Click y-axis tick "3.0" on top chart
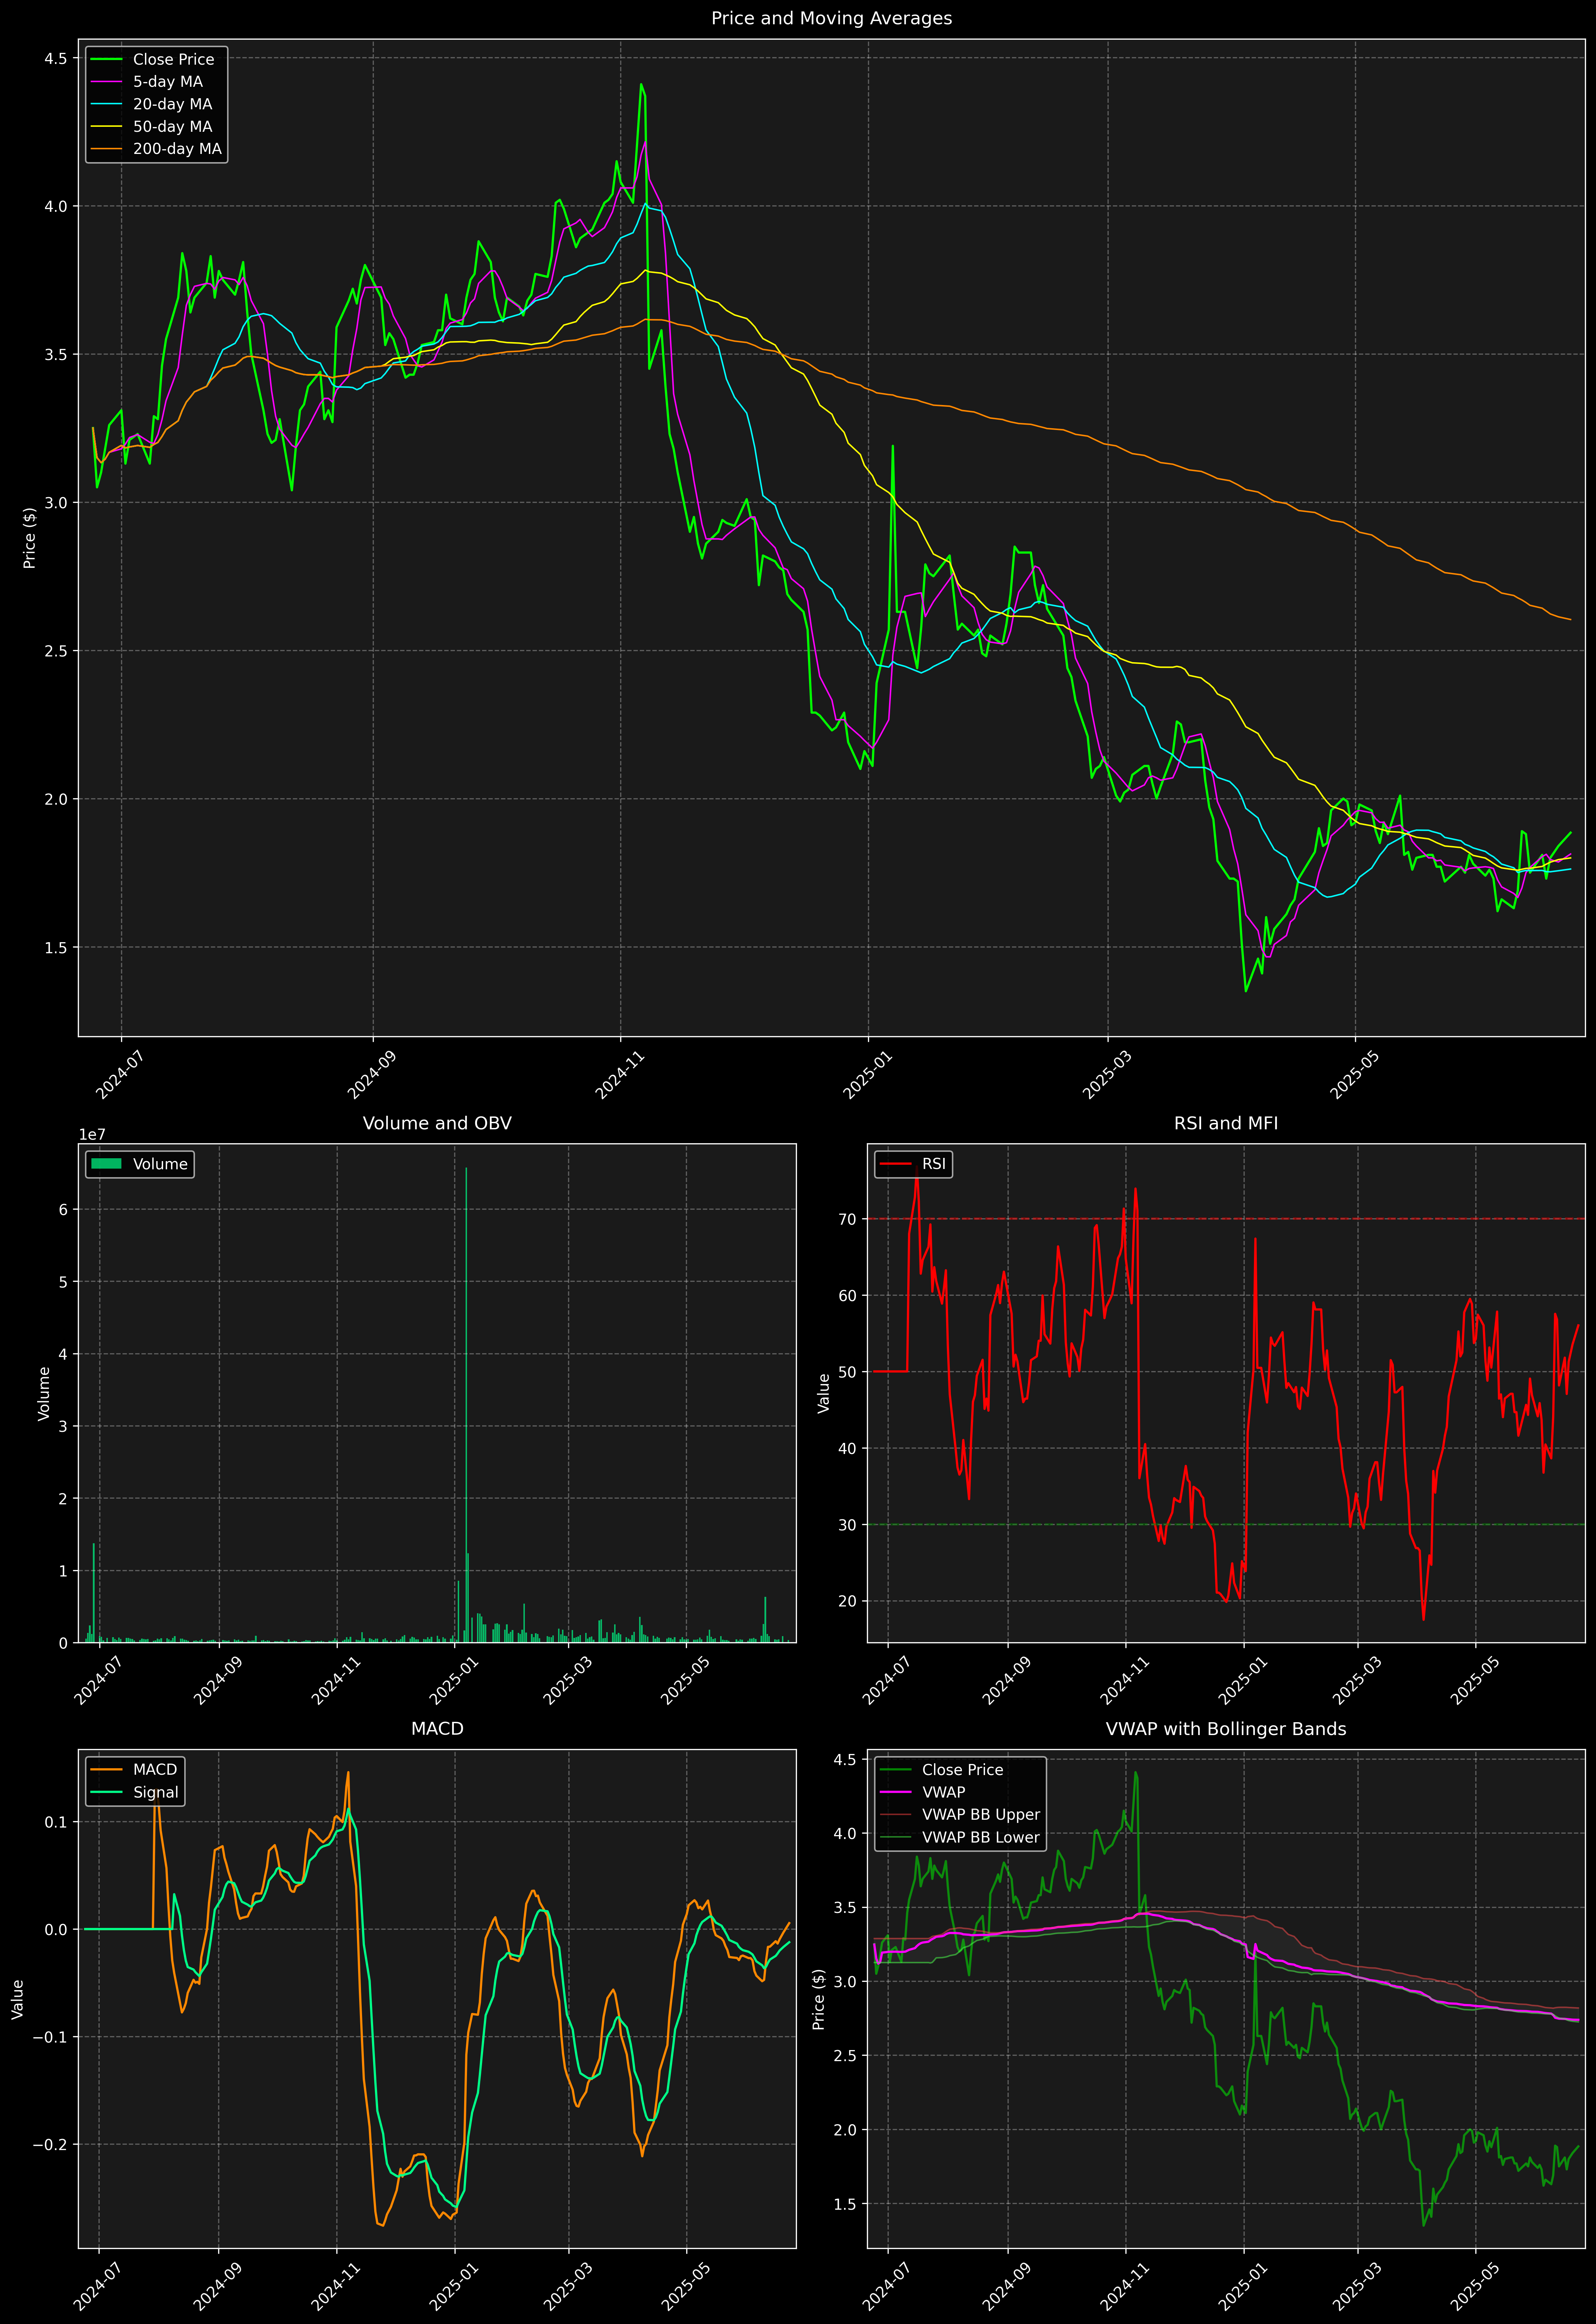Image resolution: width=1596 pixels, height=2324 pixels. 56,503
